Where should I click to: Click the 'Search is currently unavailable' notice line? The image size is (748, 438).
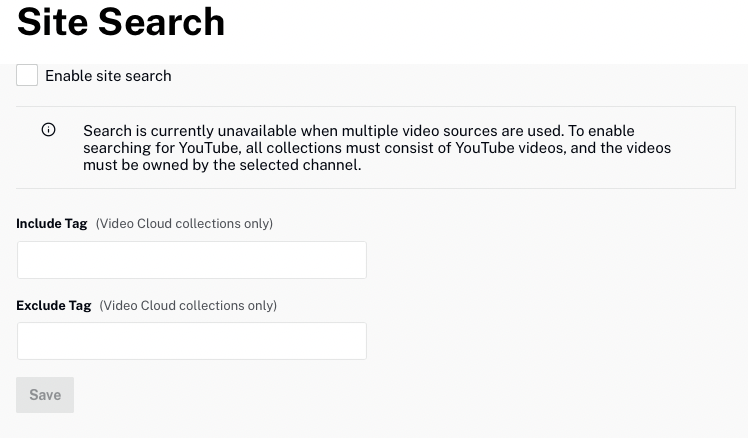(x=359, y=131)
